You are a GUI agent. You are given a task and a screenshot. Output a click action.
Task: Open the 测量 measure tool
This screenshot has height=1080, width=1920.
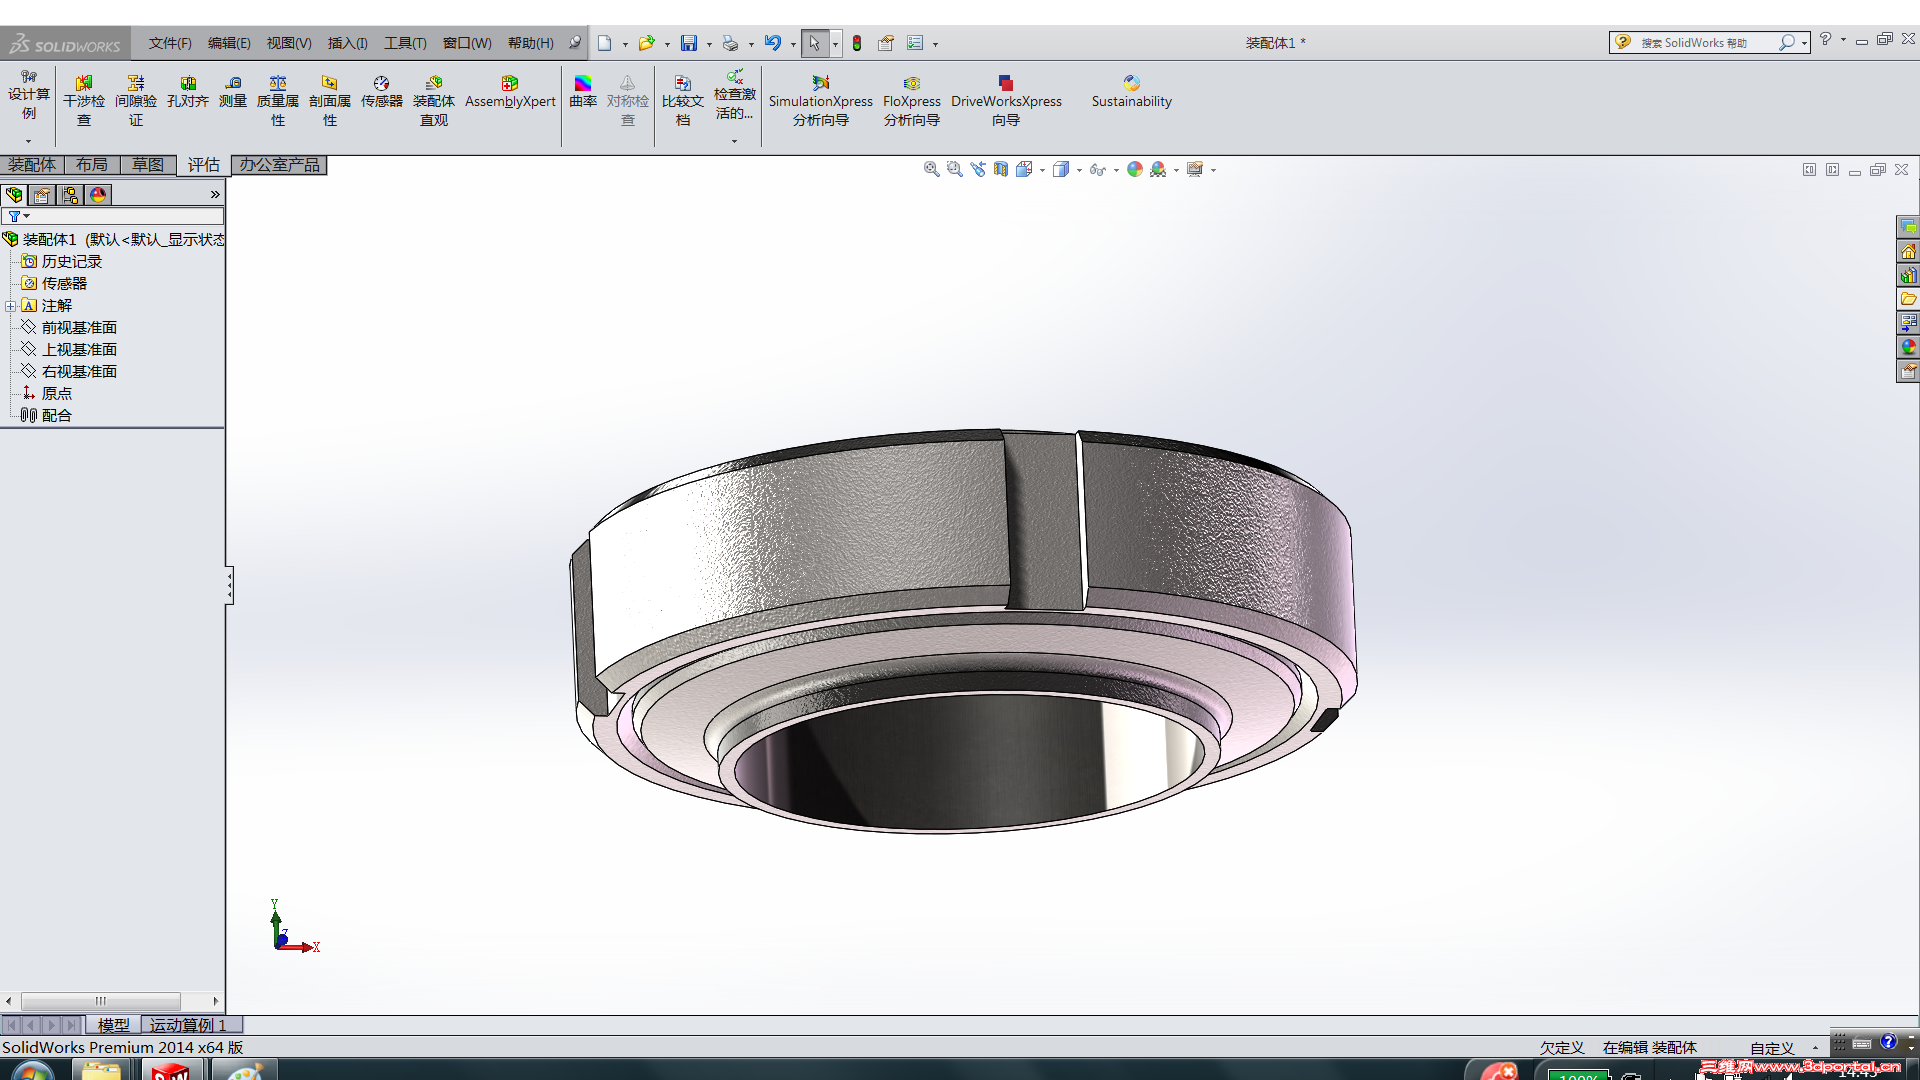pos(233,84)
